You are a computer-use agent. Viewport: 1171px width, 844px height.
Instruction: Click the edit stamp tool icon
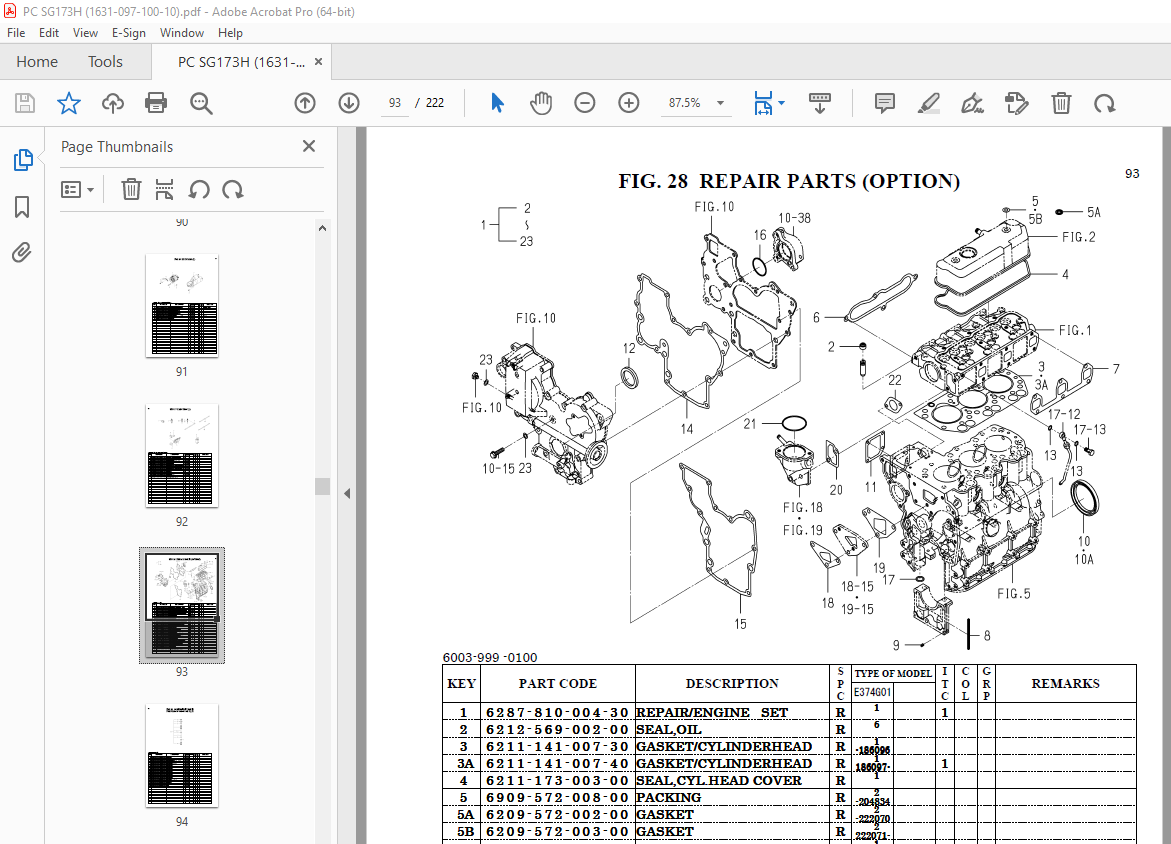[x=1016, y=103]
